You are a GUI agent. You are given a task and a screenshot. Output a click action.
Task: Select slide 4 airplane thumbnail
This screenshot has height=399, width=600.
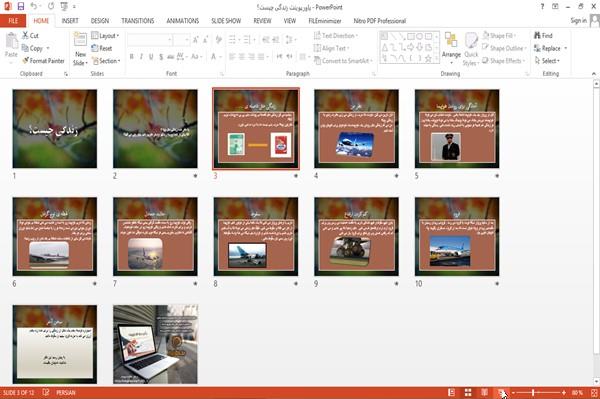tap(356, 129)
